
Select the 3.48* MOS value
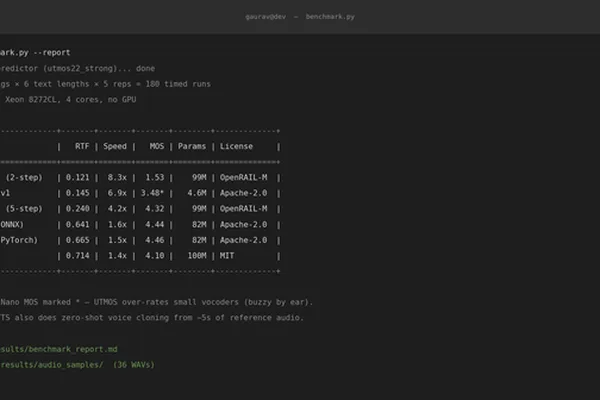pyautogui.click(x=152, y=193)
